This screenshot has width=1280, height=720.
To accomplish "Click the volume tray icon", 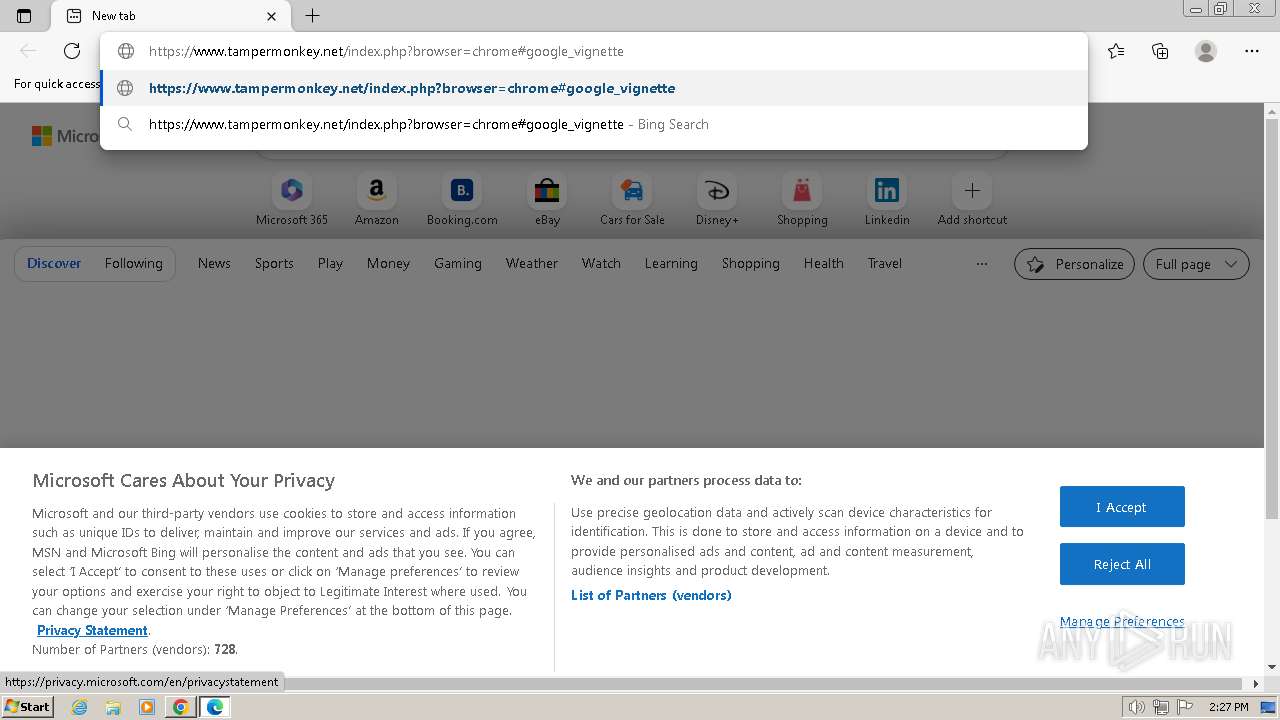I will [x=1136, y=707].
